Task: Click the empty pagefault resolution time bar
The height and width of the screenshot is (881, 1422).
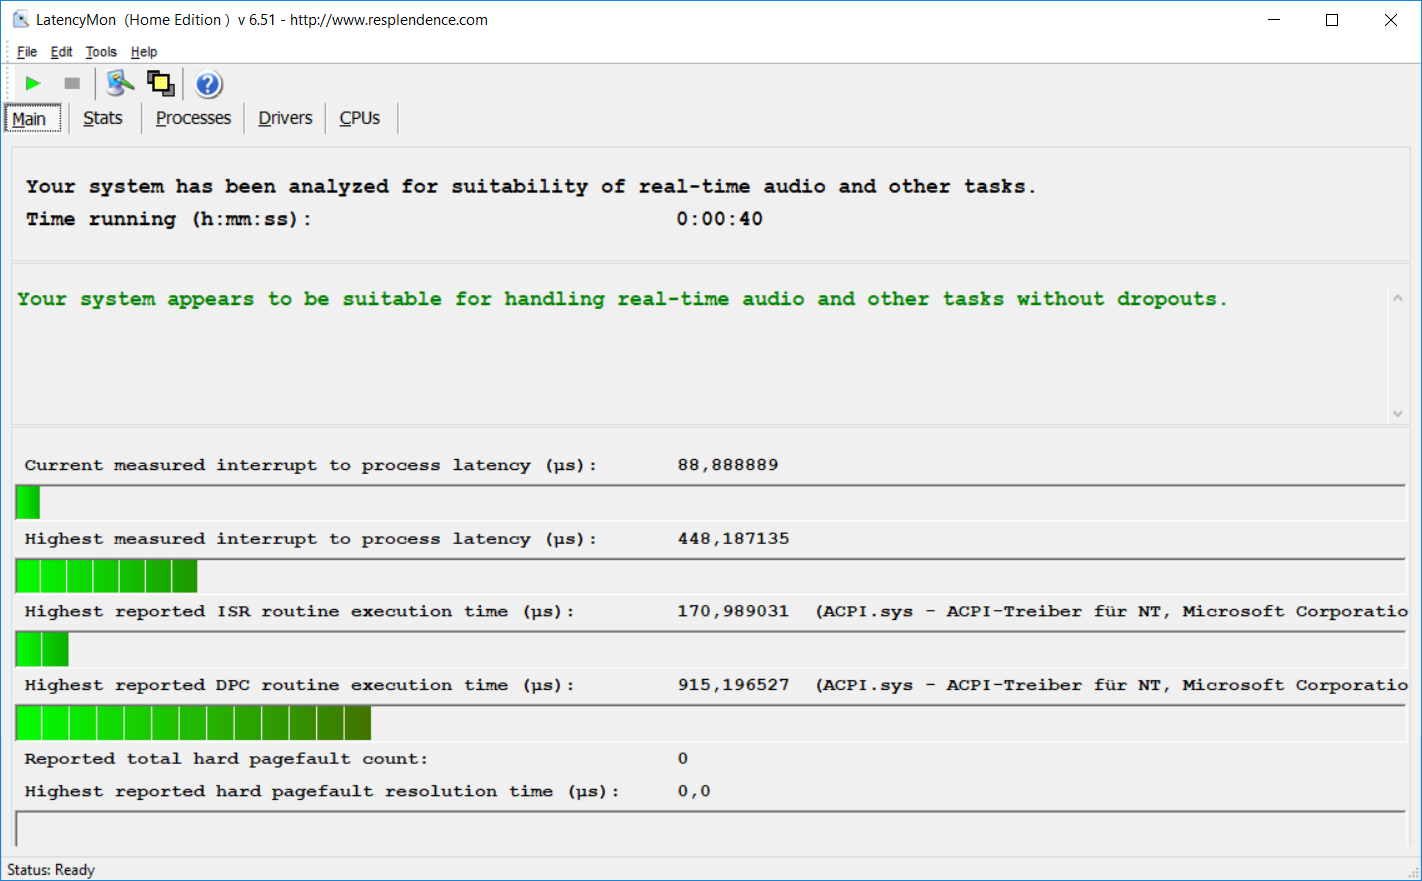Action: [711, 829]
